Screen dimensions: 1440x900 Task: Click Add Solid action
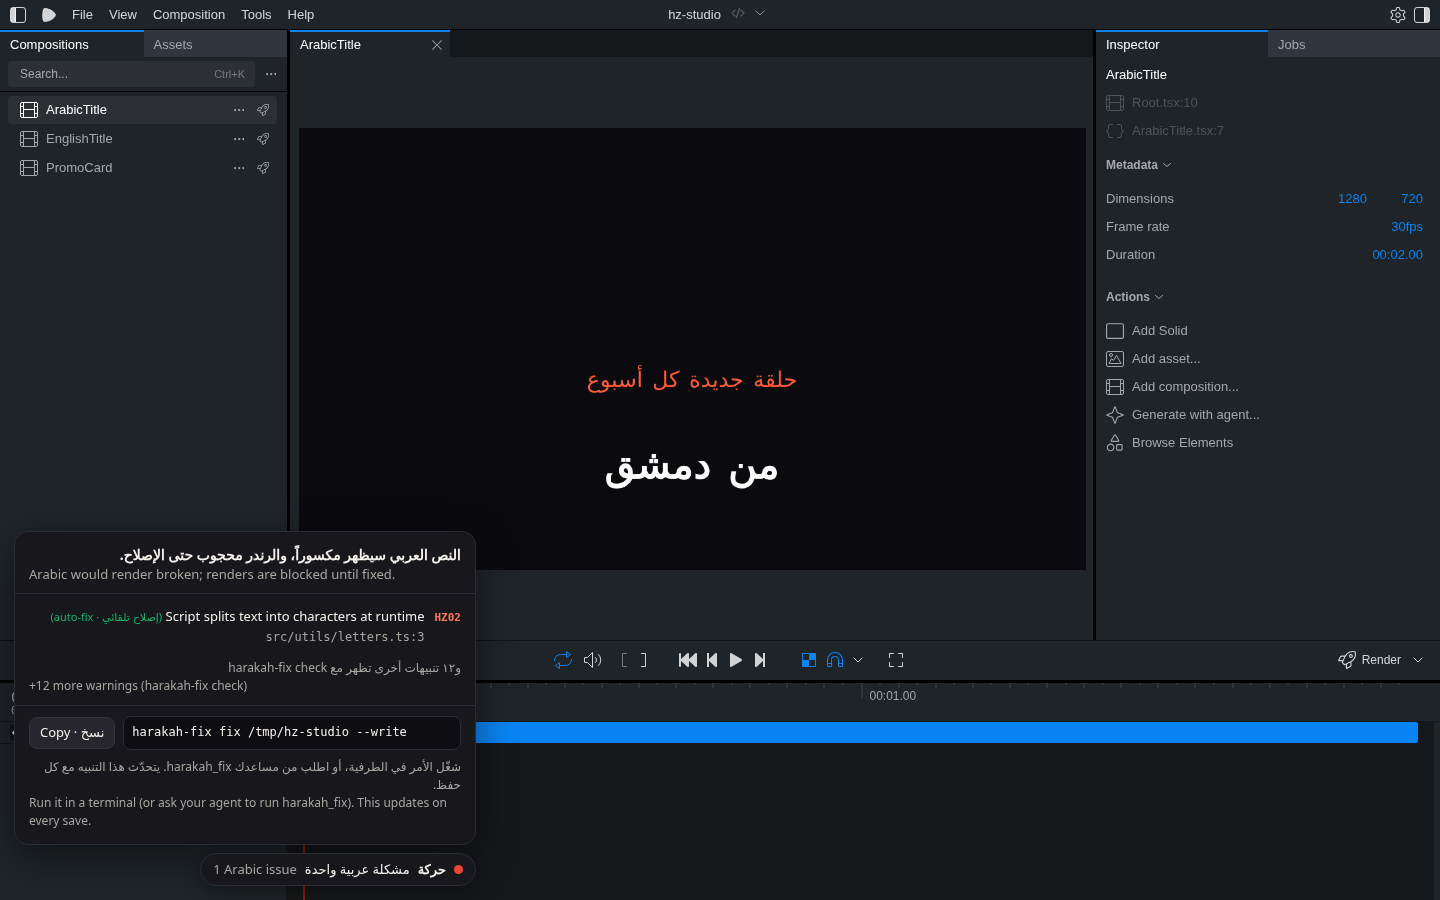(1147, 331)
